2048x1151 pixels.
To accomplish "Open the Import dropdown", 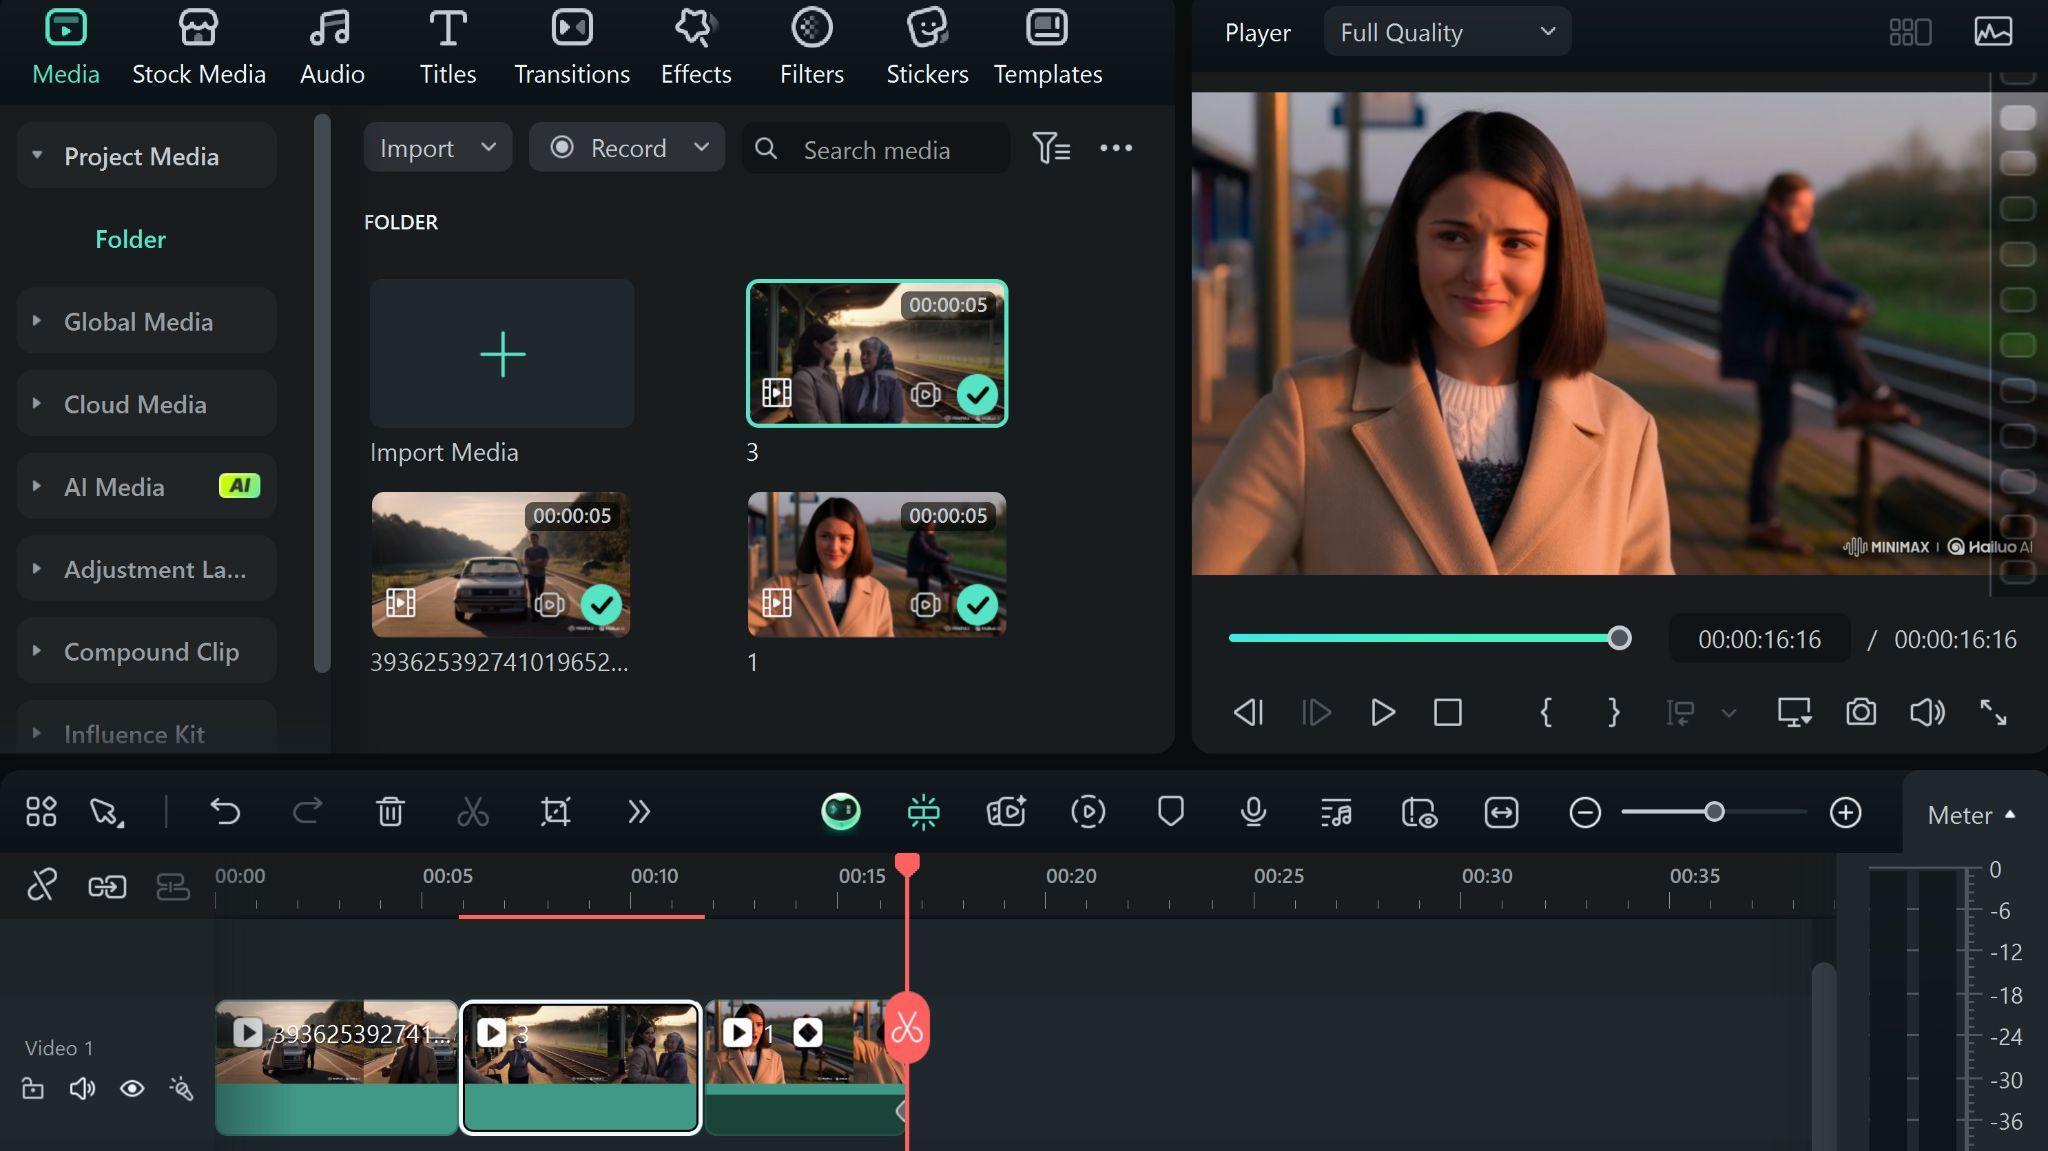I will pyautogui.click(x=437, y=148).
